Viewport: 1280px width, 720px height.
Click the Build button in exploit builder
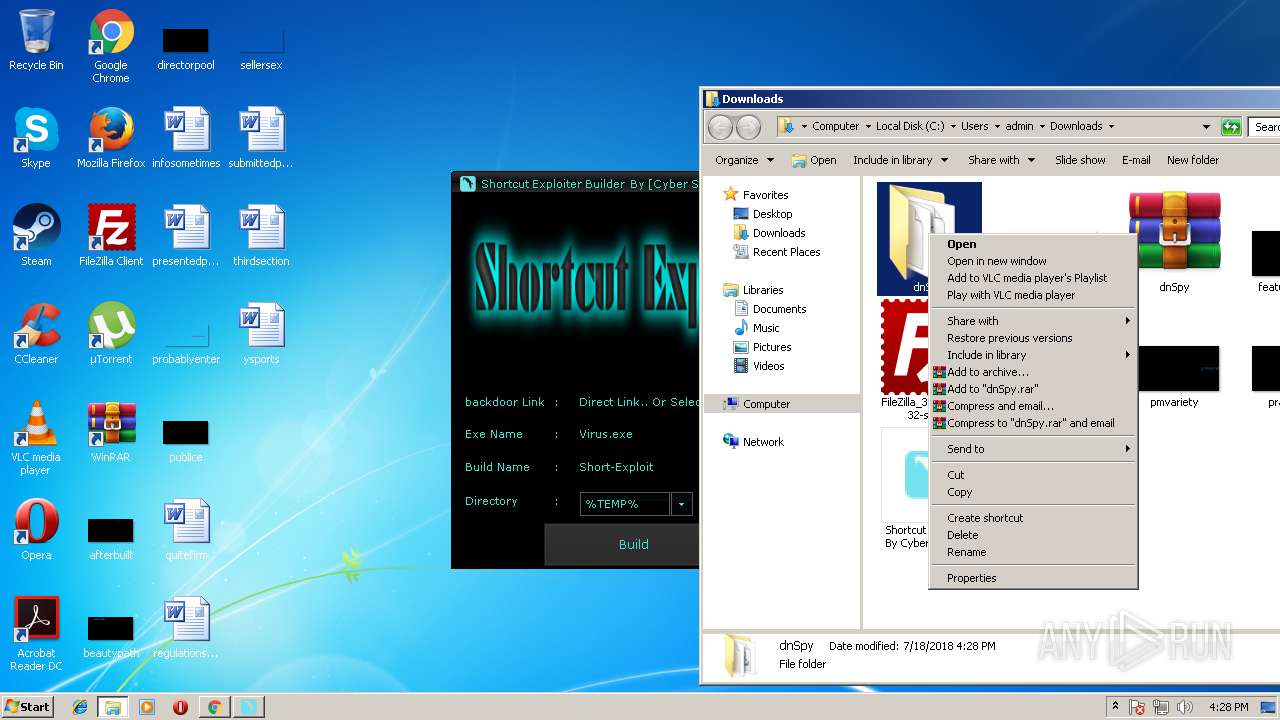(x=622, y=545)
